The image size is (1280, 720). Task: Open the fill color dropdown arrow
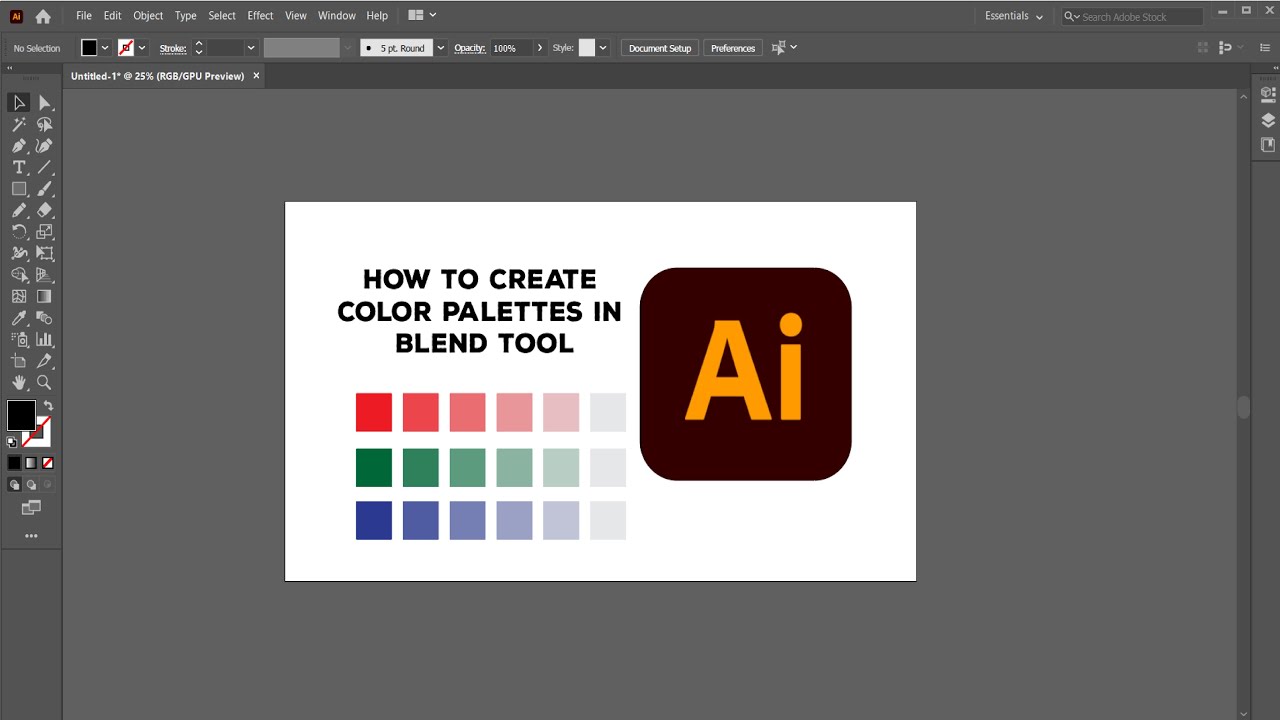105,48
